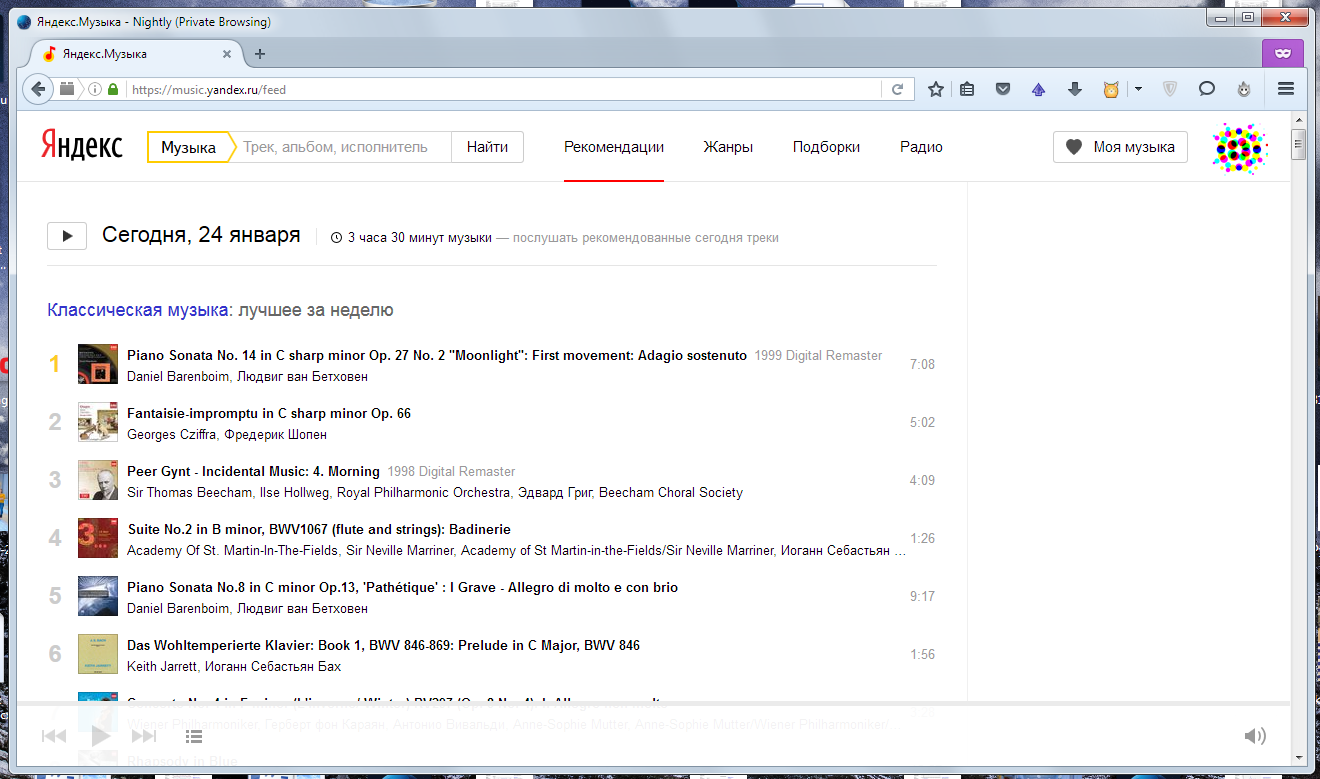
Task: Open track Suite No.2 in B minor Badinerie
Action: pos(319,529)
